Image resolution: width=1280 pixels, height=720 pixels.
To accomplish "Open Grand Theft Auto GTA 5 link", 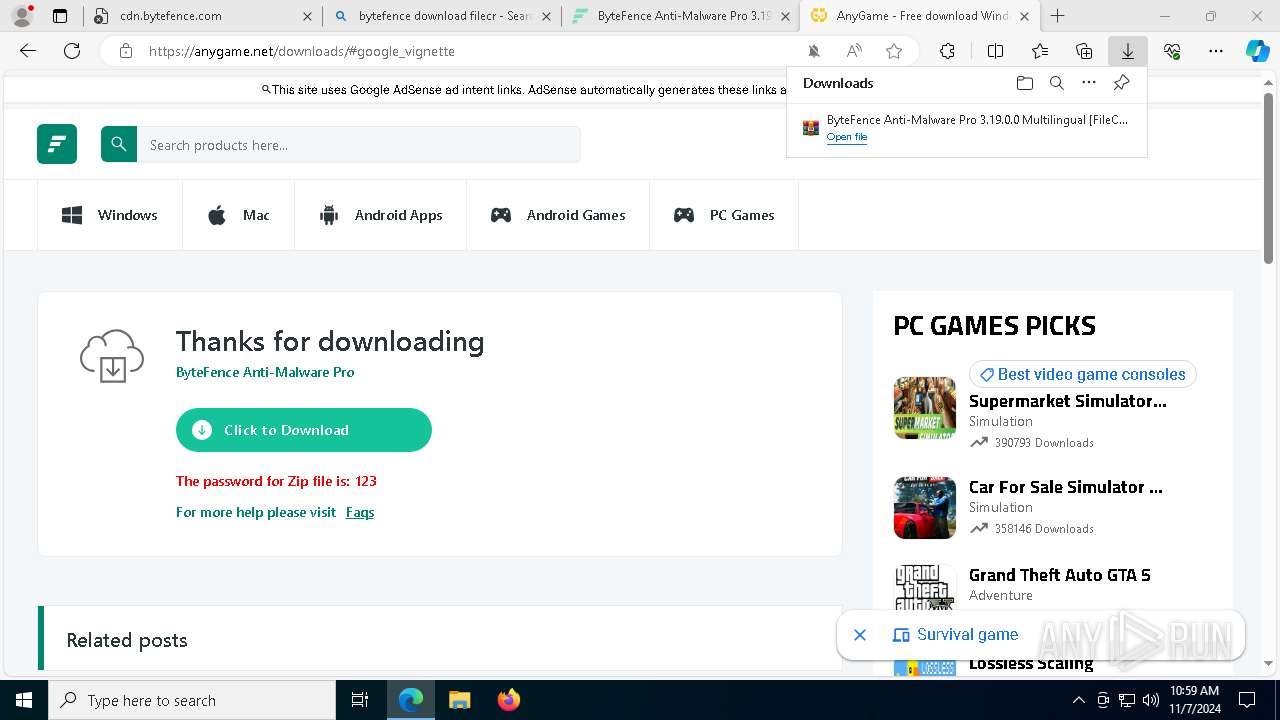I will pyautogui.click(x=1060, y=575).
